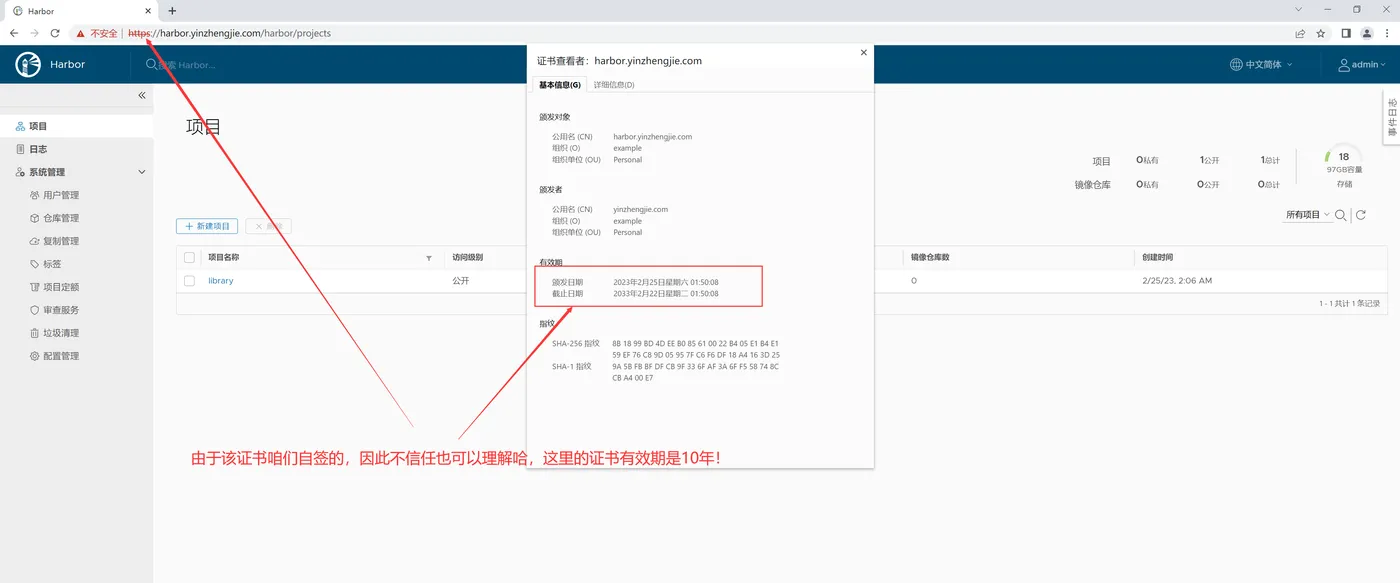The image size is (1400, 583).
Task: Open the 日志 (Logs) sidebar item
Action: 38,149
